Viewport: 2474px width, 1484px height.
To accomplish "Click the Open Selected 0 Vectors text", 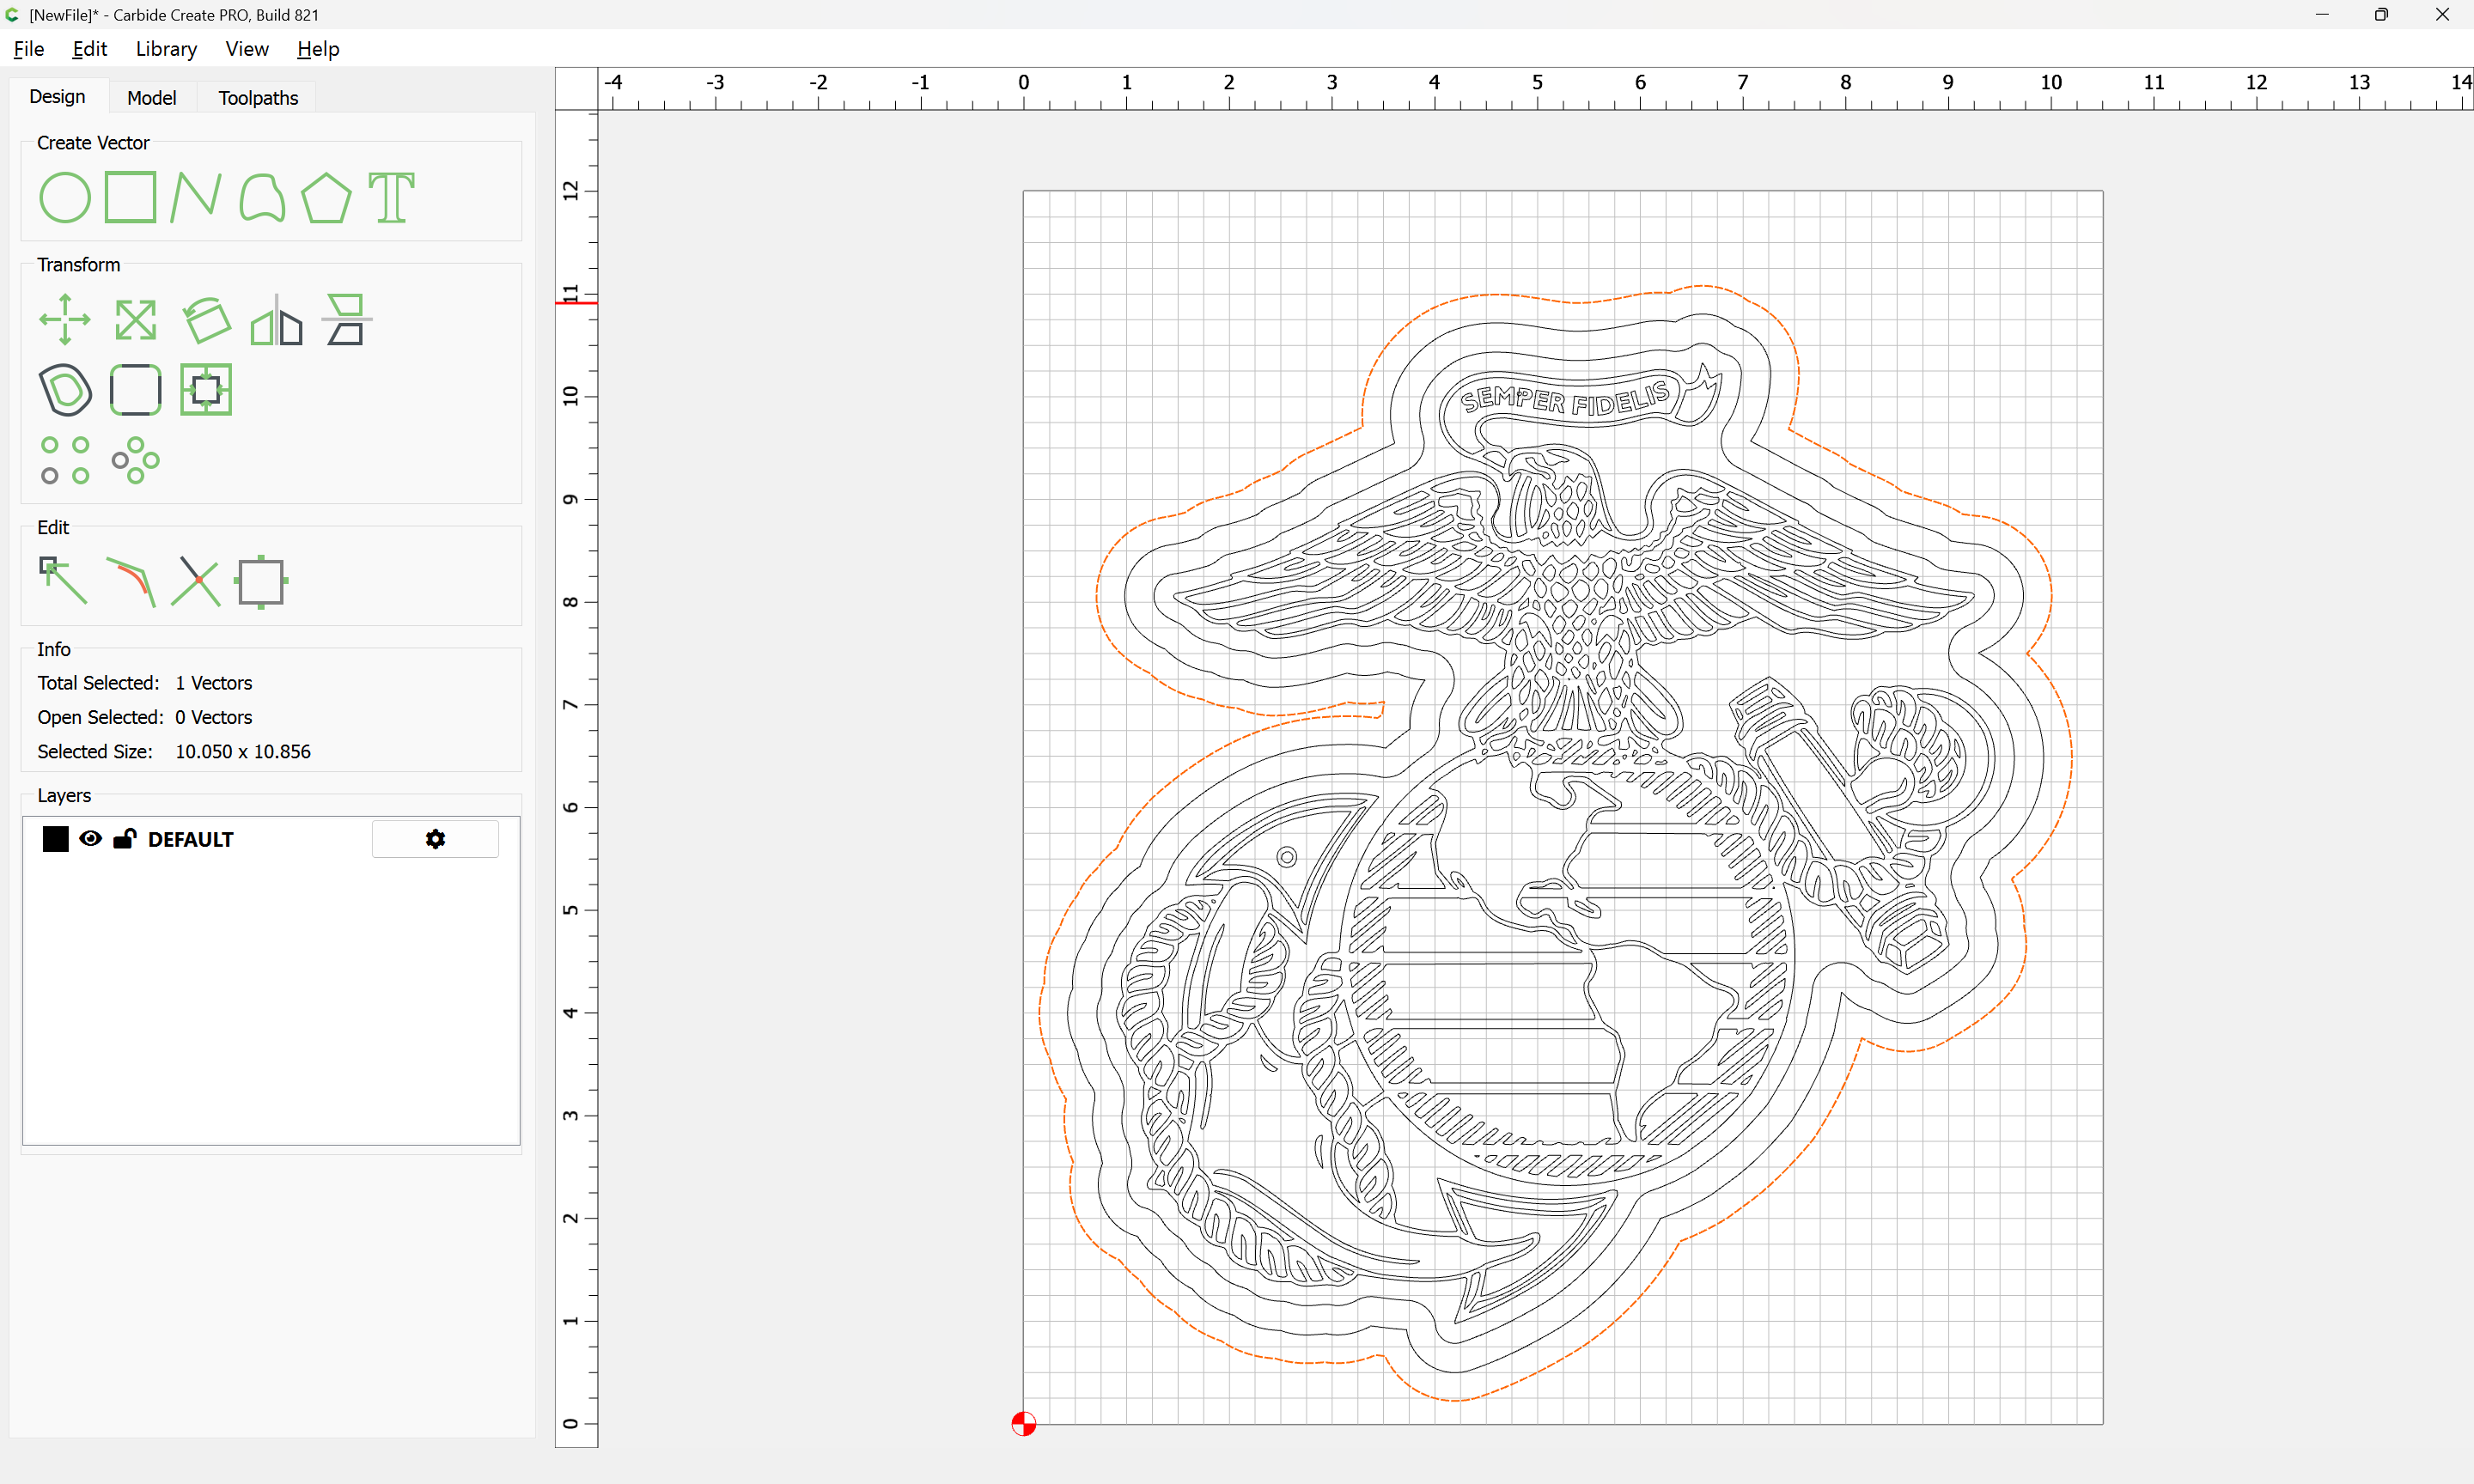I will (x=145, y=717).
